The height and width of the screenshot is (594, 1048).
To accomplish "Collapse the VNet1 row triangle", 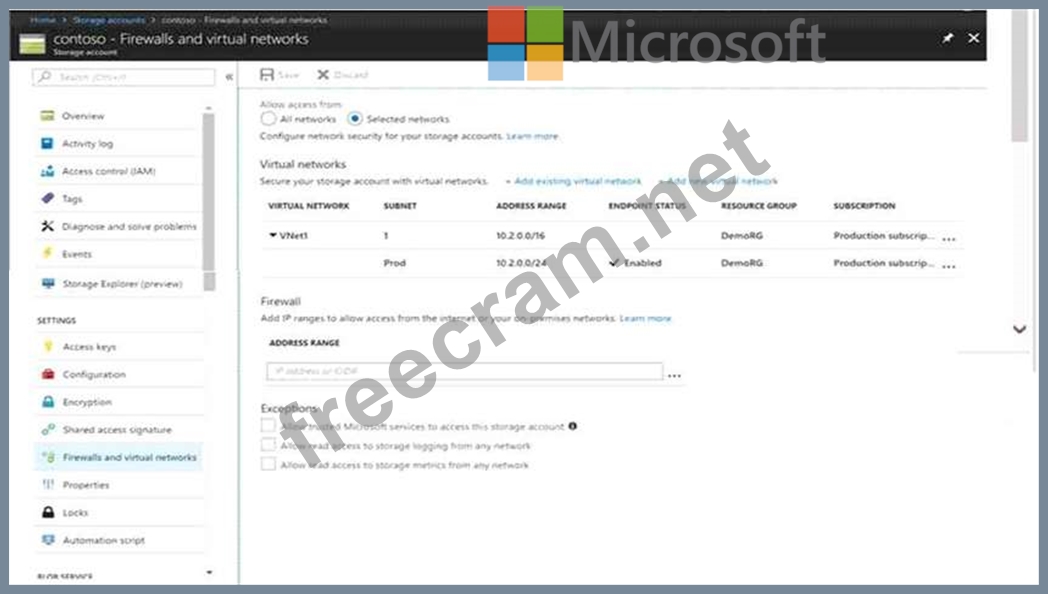I will point(273,235).
